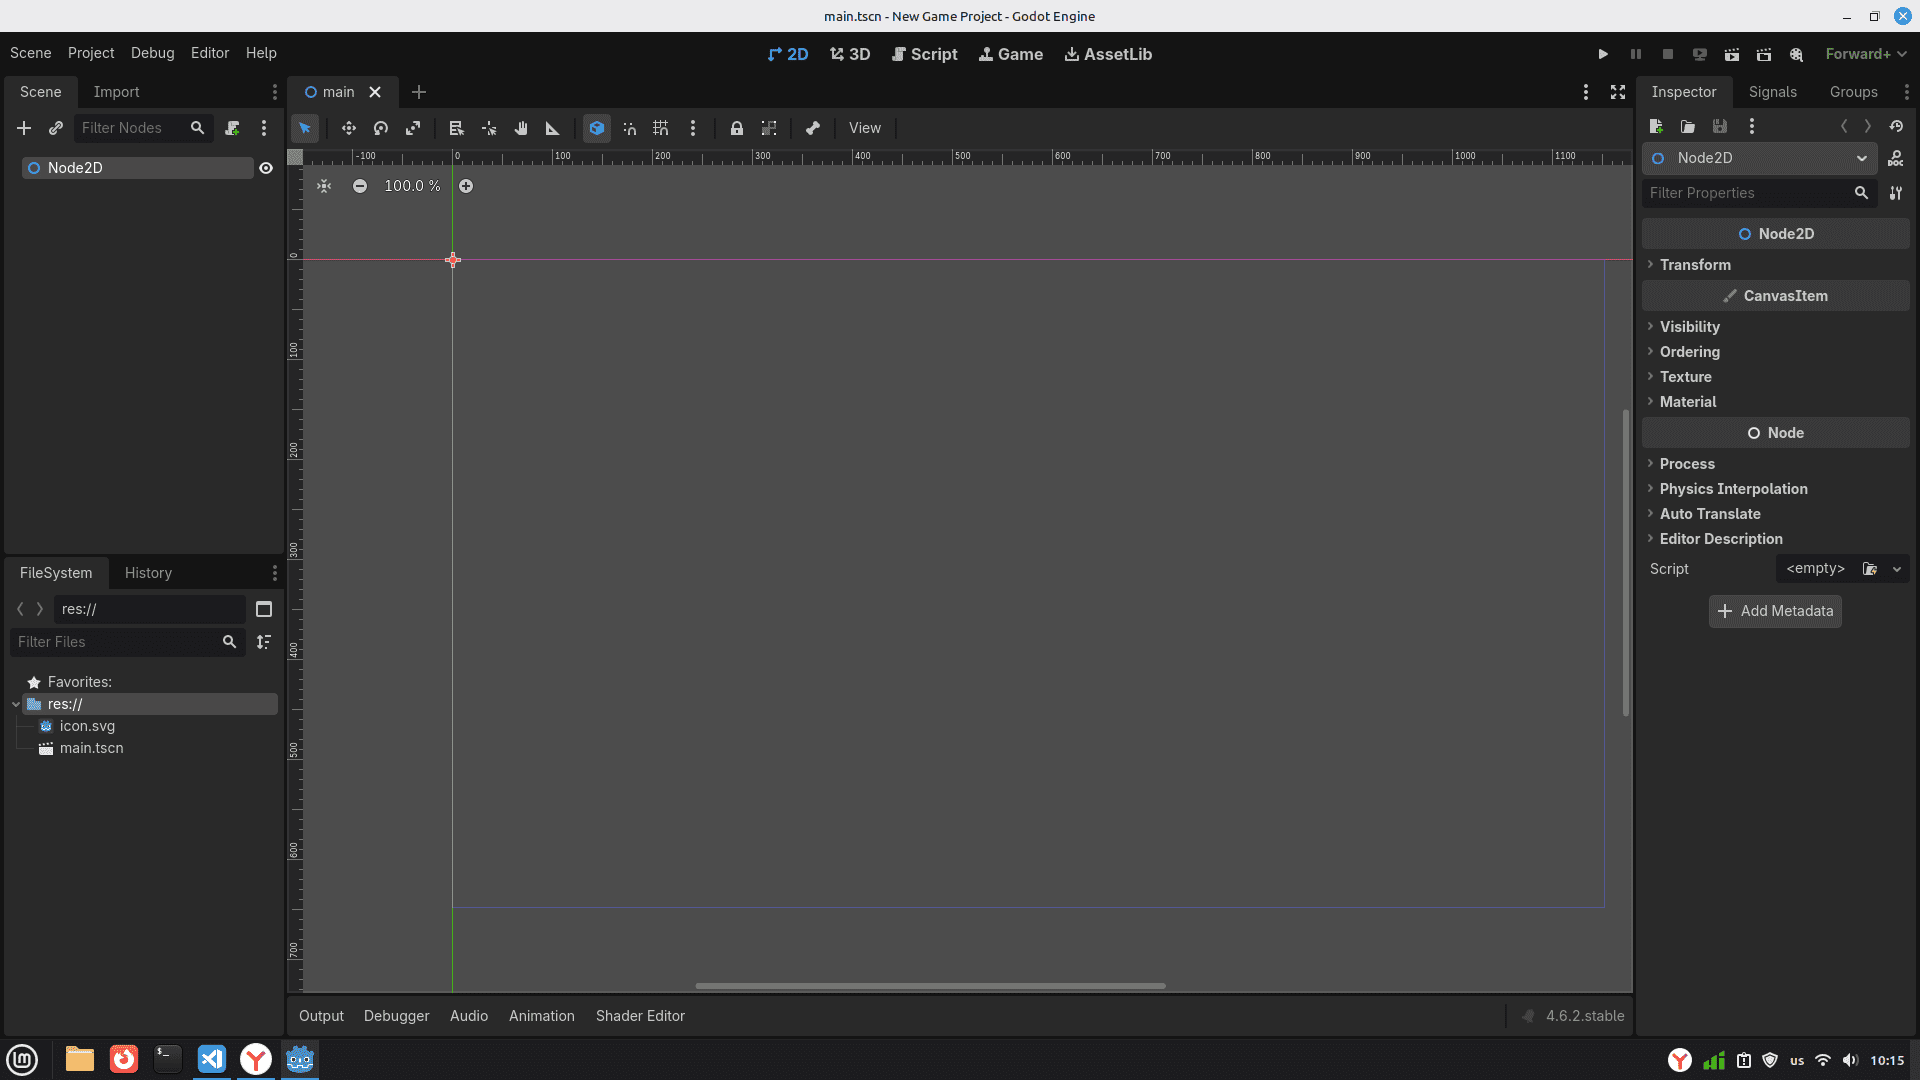
Task: Run the current scene
Action: click(1732, 54)
